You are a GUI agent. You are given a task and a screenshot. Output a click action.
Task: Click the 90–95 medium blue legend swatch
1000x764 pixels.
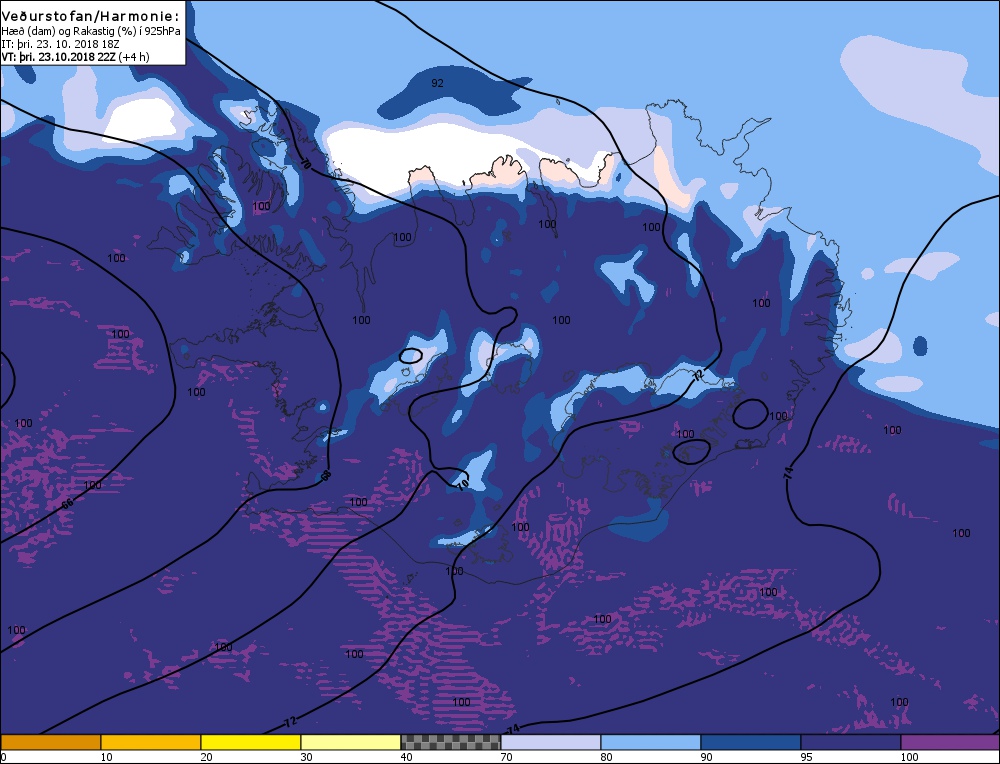pyautogui.click(x=751, y=742)
